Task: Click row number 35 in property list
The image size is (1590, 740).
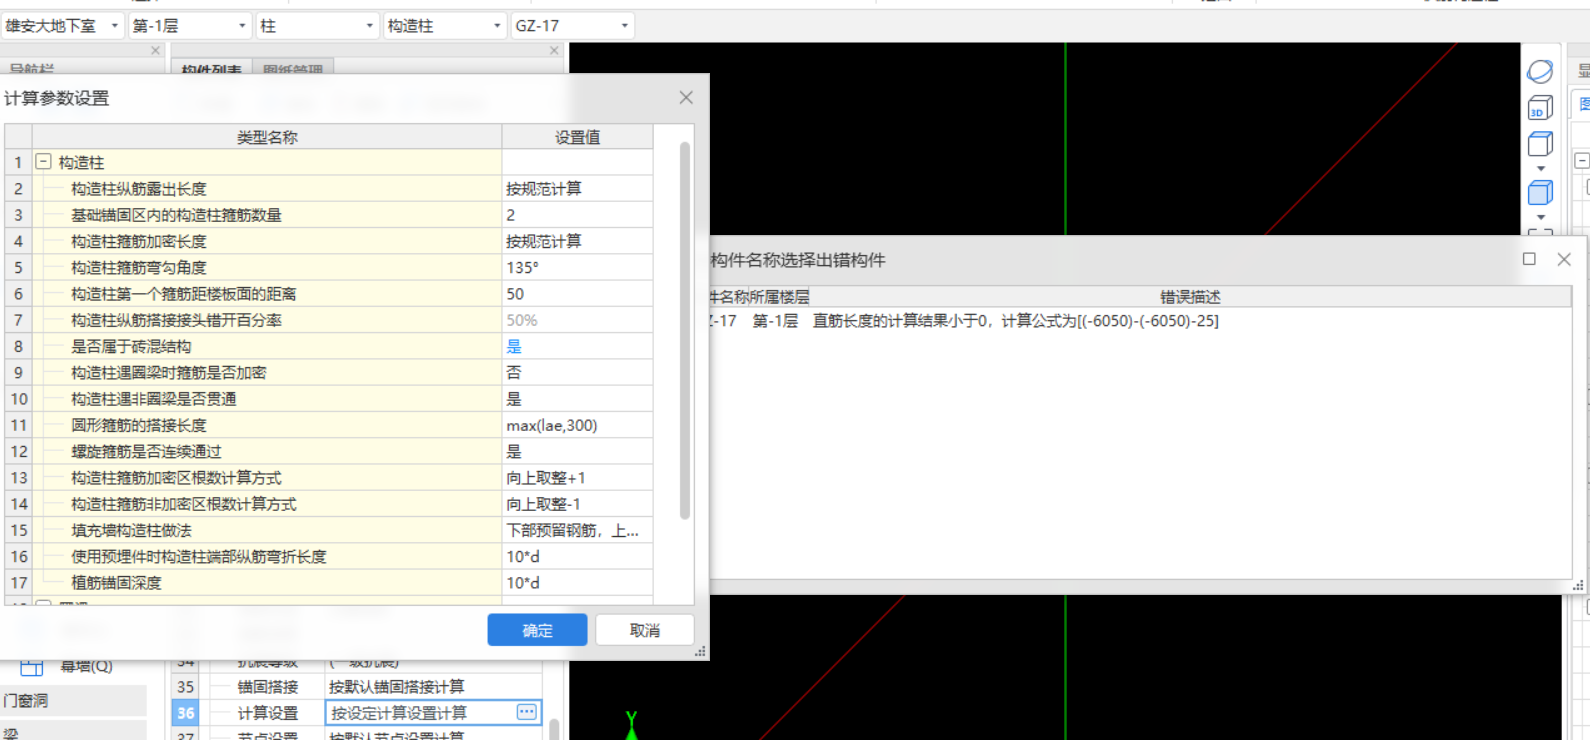Action: 186,687
